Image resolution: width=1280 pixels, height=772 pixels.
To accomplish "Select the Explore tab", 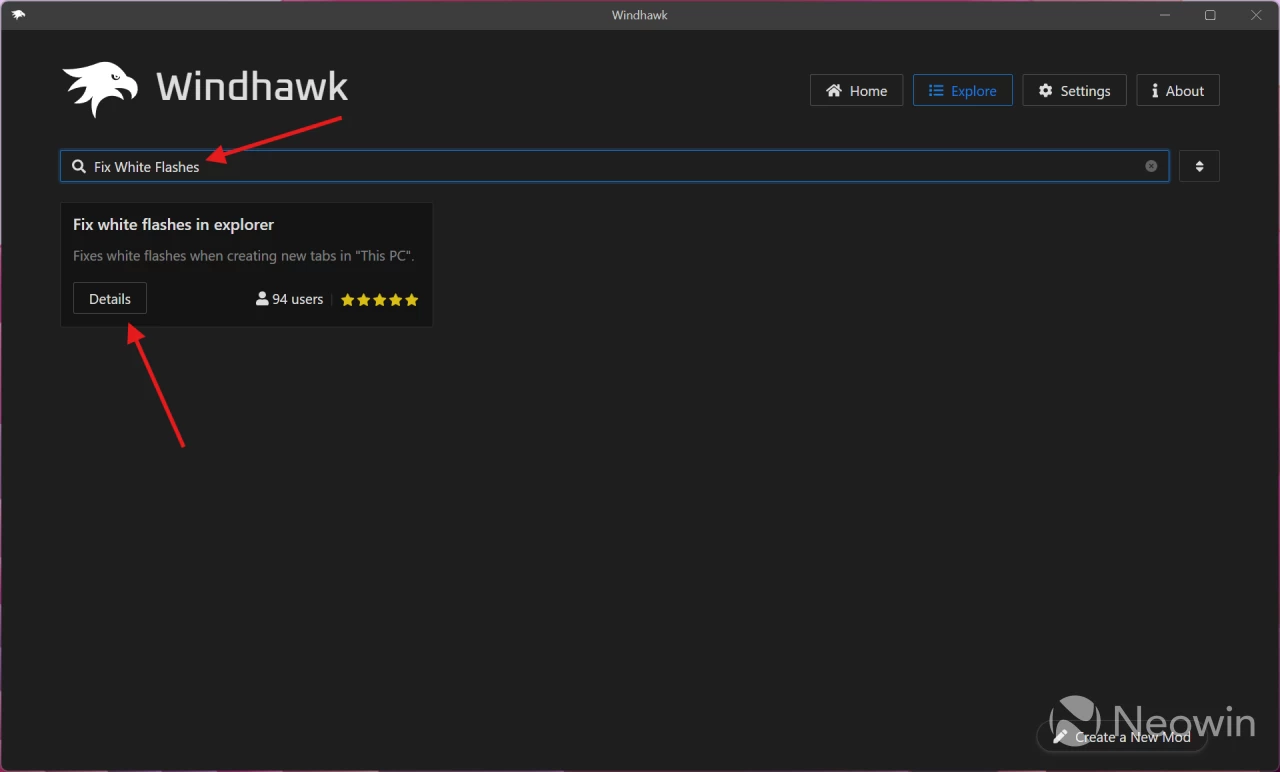I will pyautogui.click(x=963, y=90).
